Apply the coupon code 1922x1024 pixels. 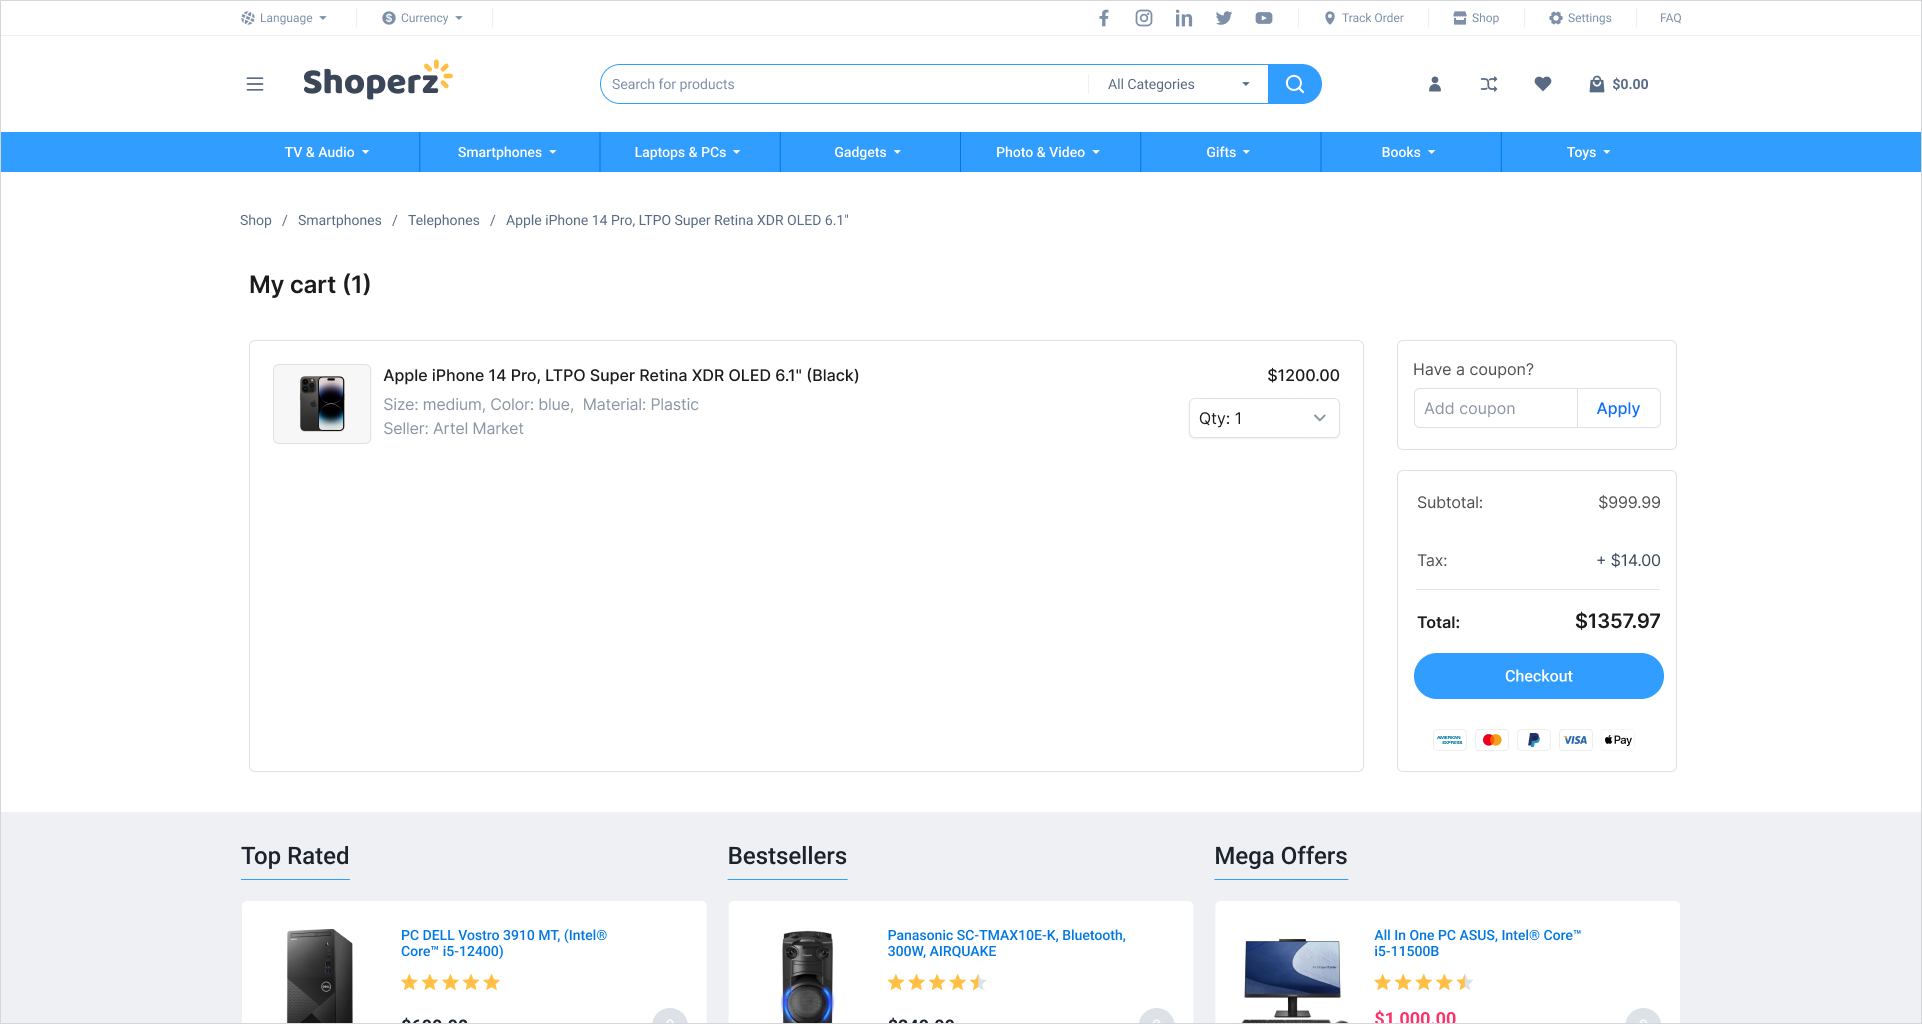tap(1618, 408)
